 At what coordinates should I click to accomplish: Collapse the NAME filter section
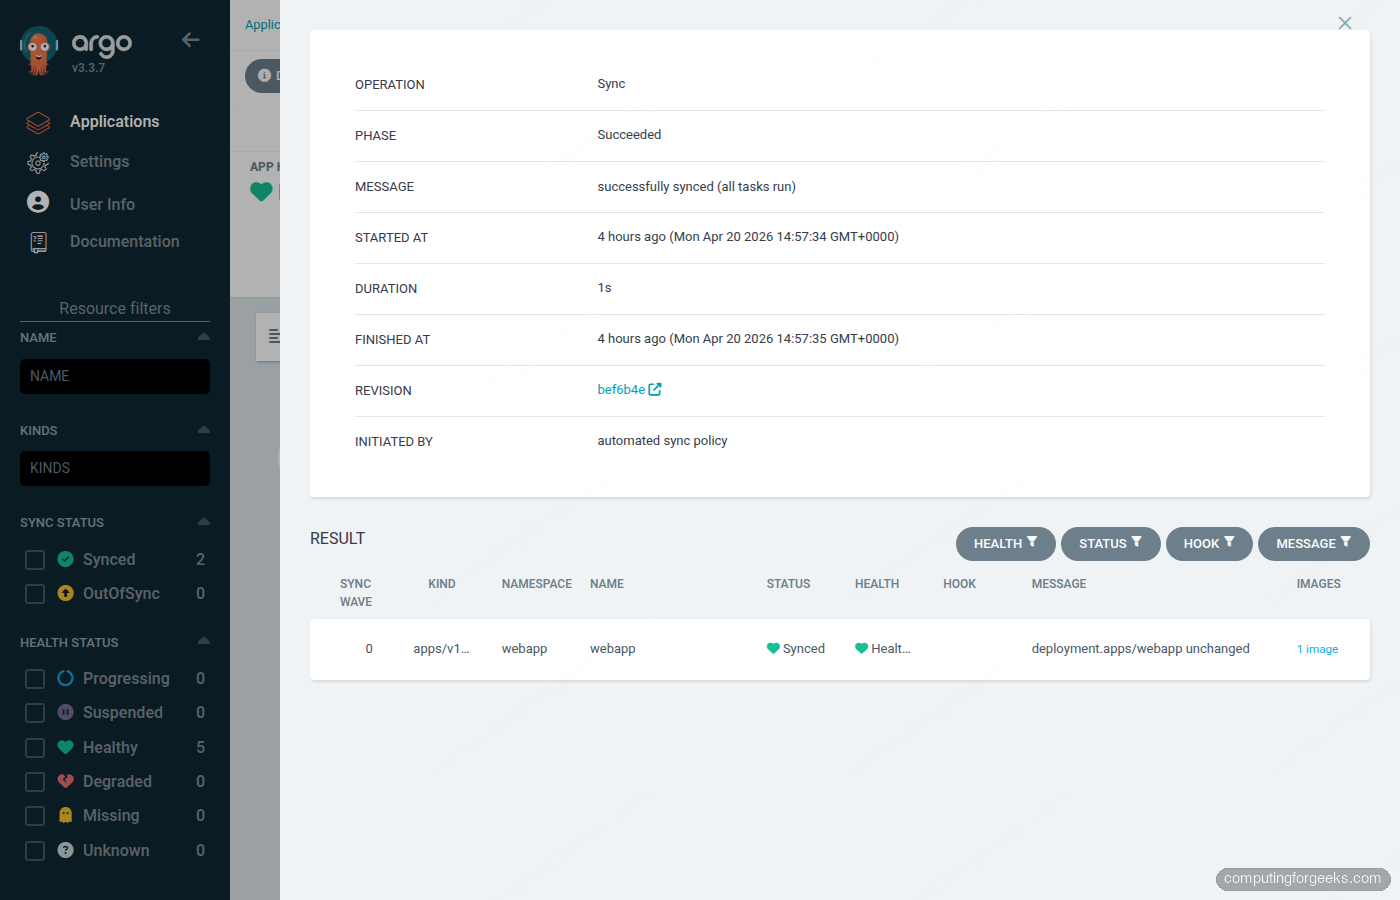click(203, 337)
